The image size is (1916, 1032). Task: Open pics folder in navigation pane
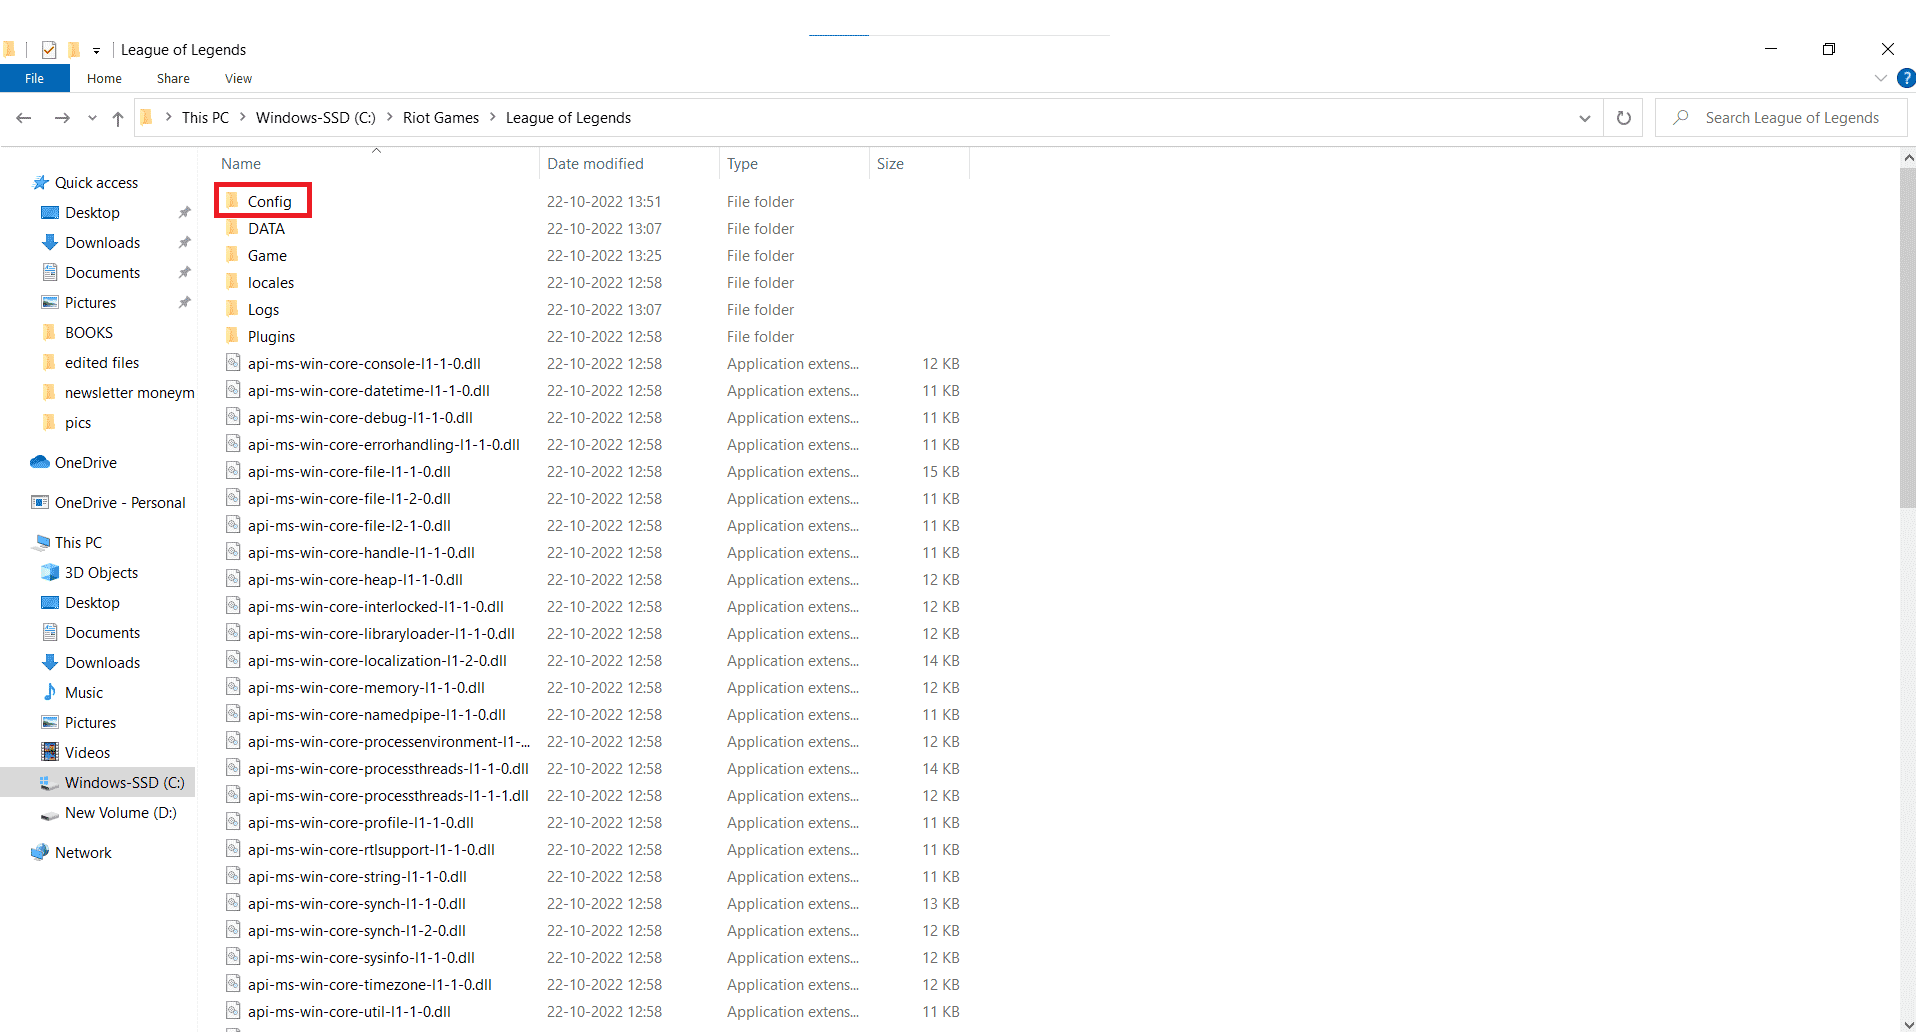(x=78, y=423)
